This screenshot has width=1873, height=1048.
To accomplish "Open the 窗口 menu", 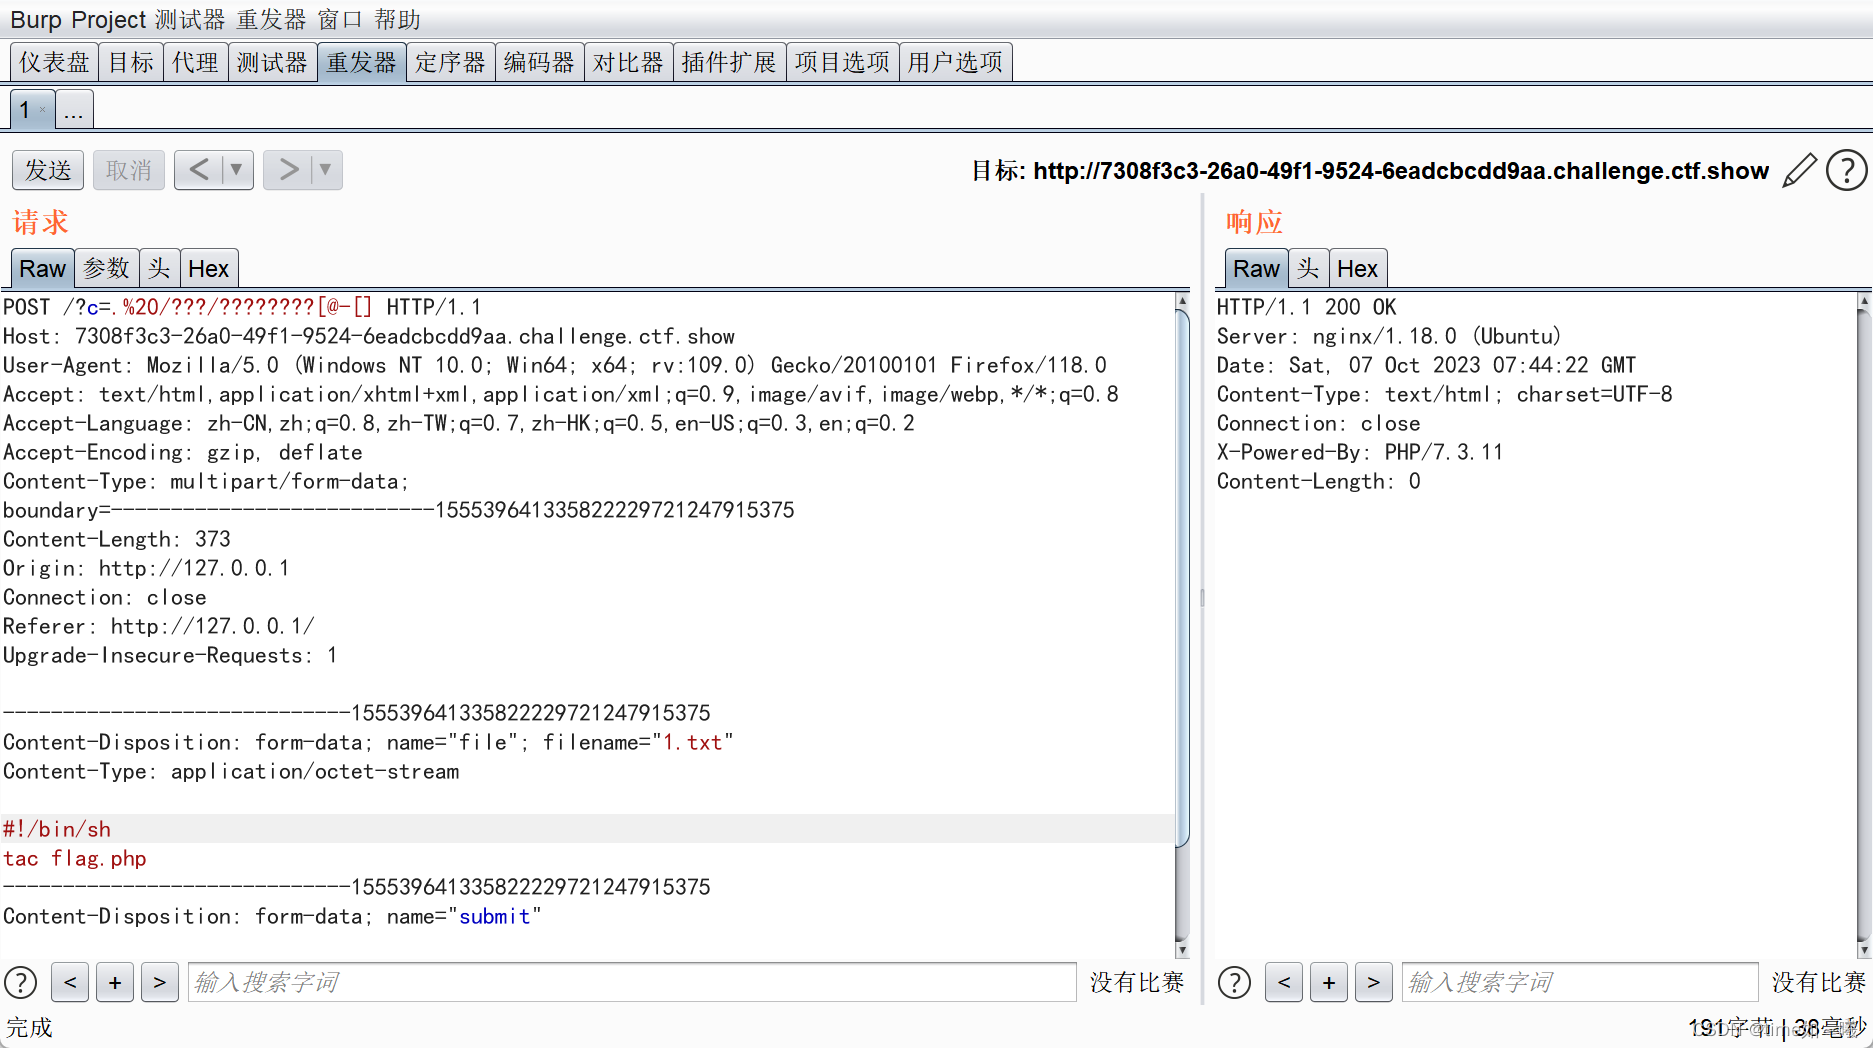I will click(340, 19).
